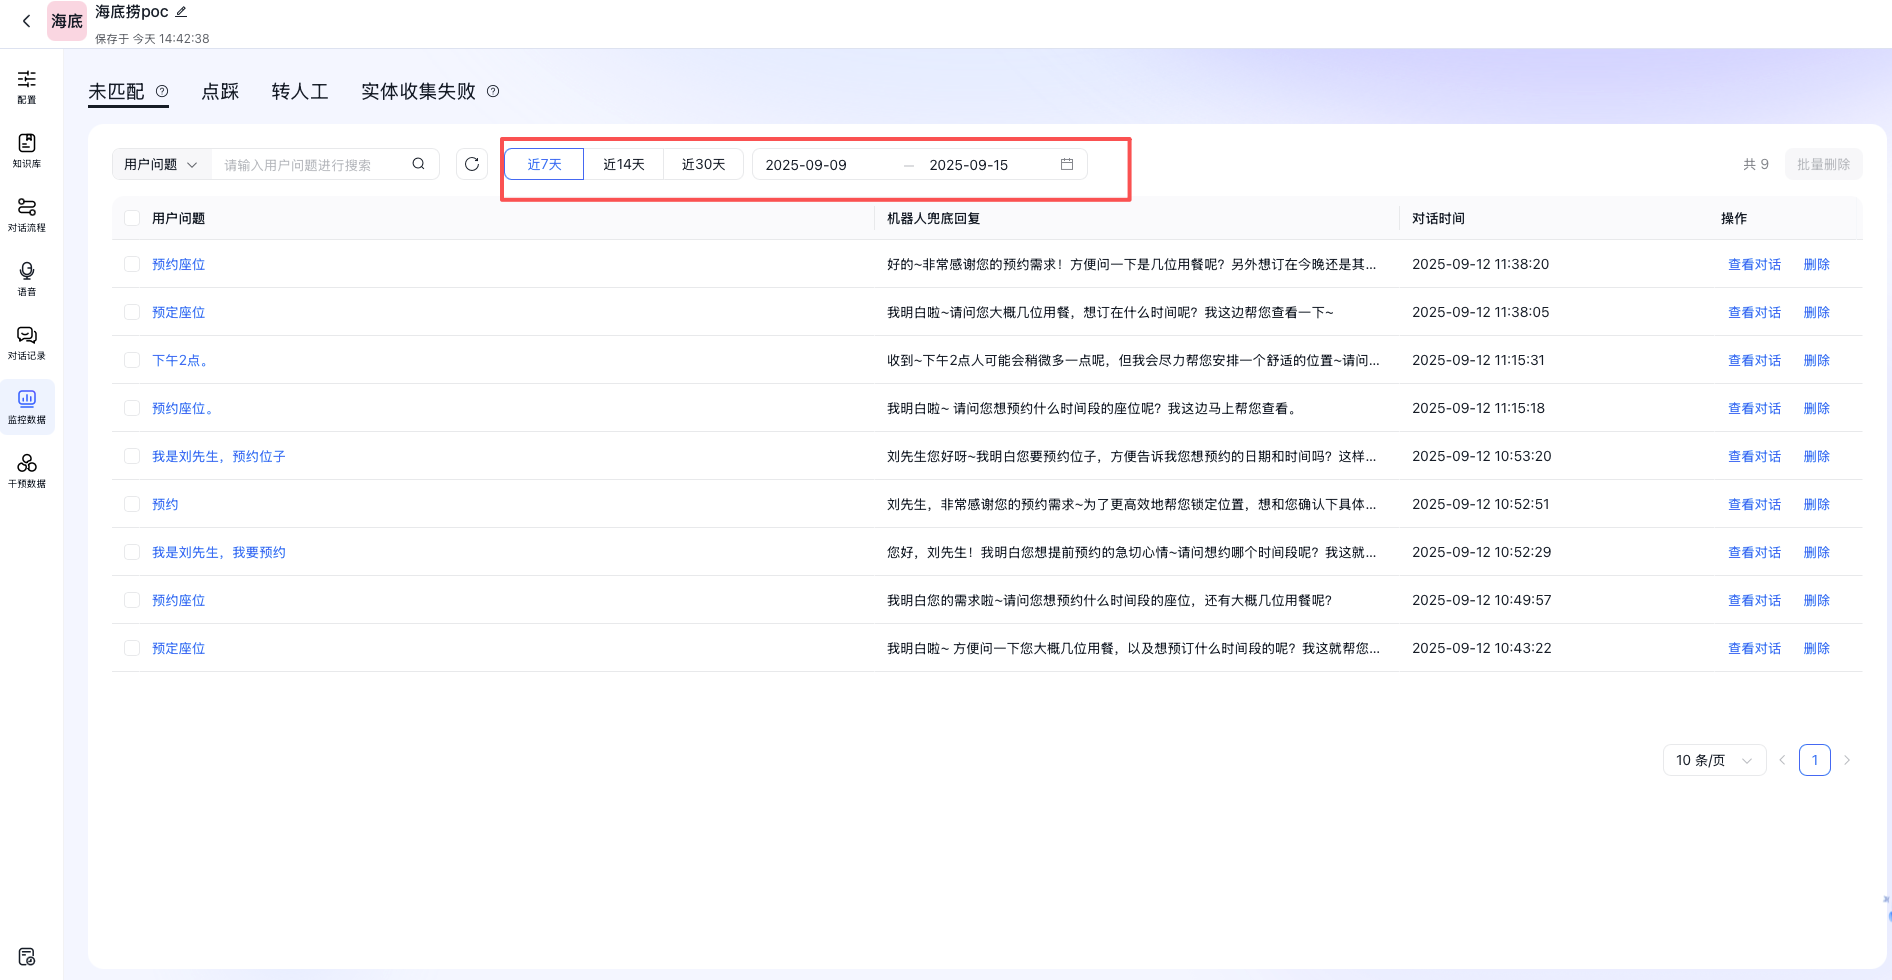查看「对话记录」列表
Viewport: 1892px width, 980px height.
[x=27, y=341]
